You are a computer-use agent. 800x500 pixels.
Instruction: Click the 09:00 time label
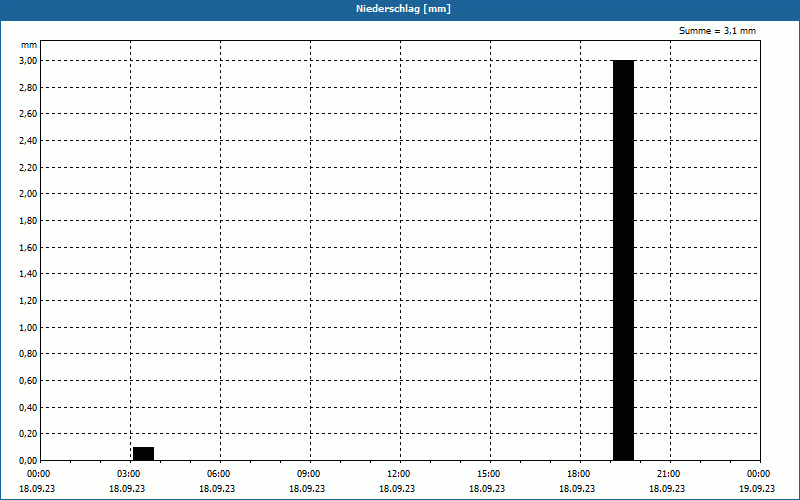coord(308,474)
